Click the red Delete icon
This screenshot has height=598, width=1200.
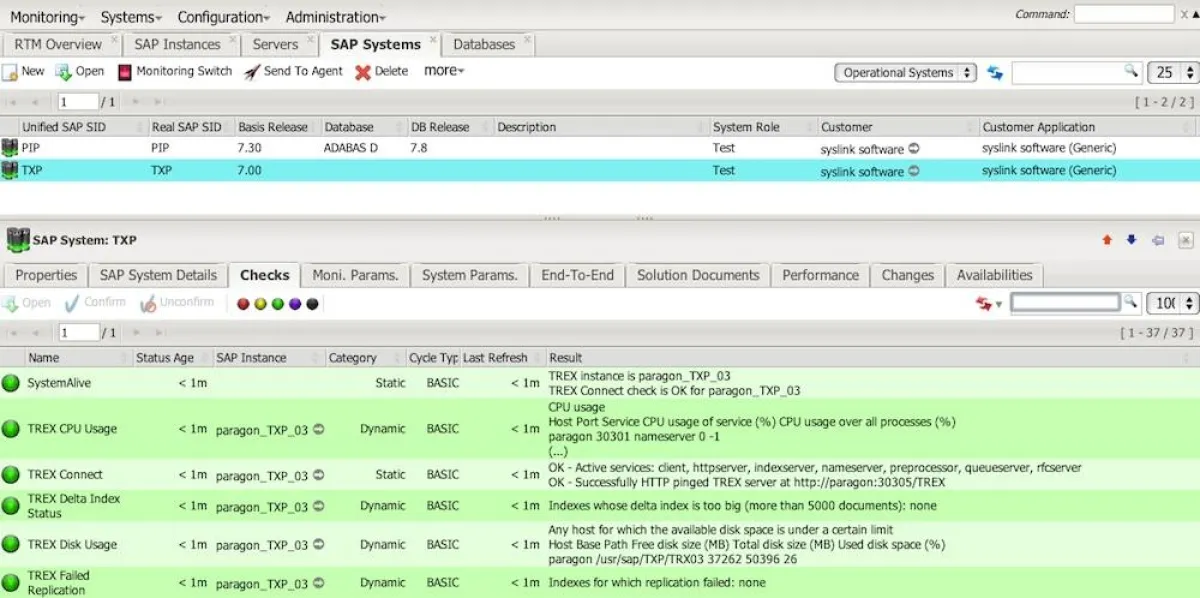(x=364, y=71)
